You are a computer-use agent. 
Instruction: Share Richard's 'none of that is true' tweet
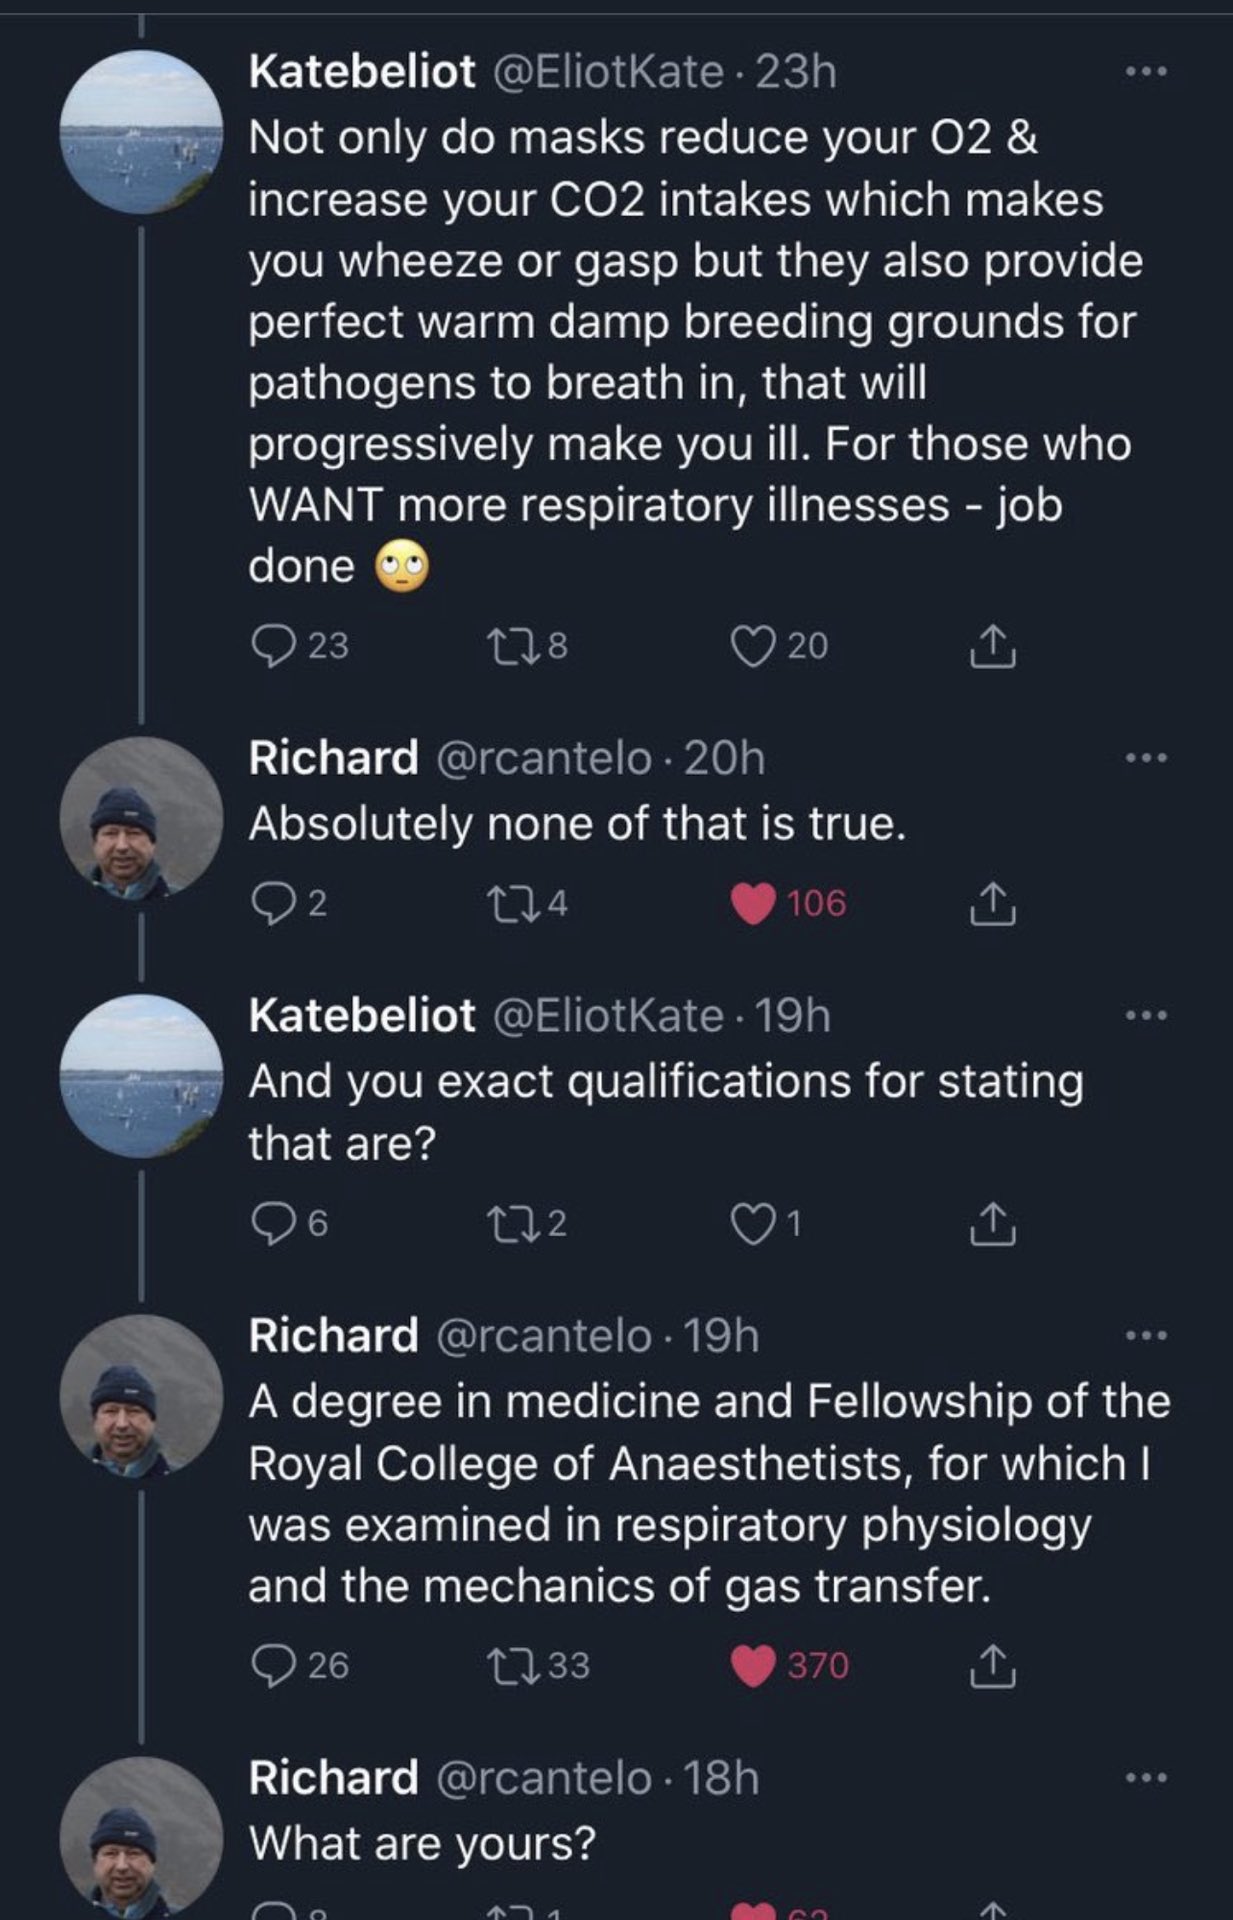coord(992,904)
